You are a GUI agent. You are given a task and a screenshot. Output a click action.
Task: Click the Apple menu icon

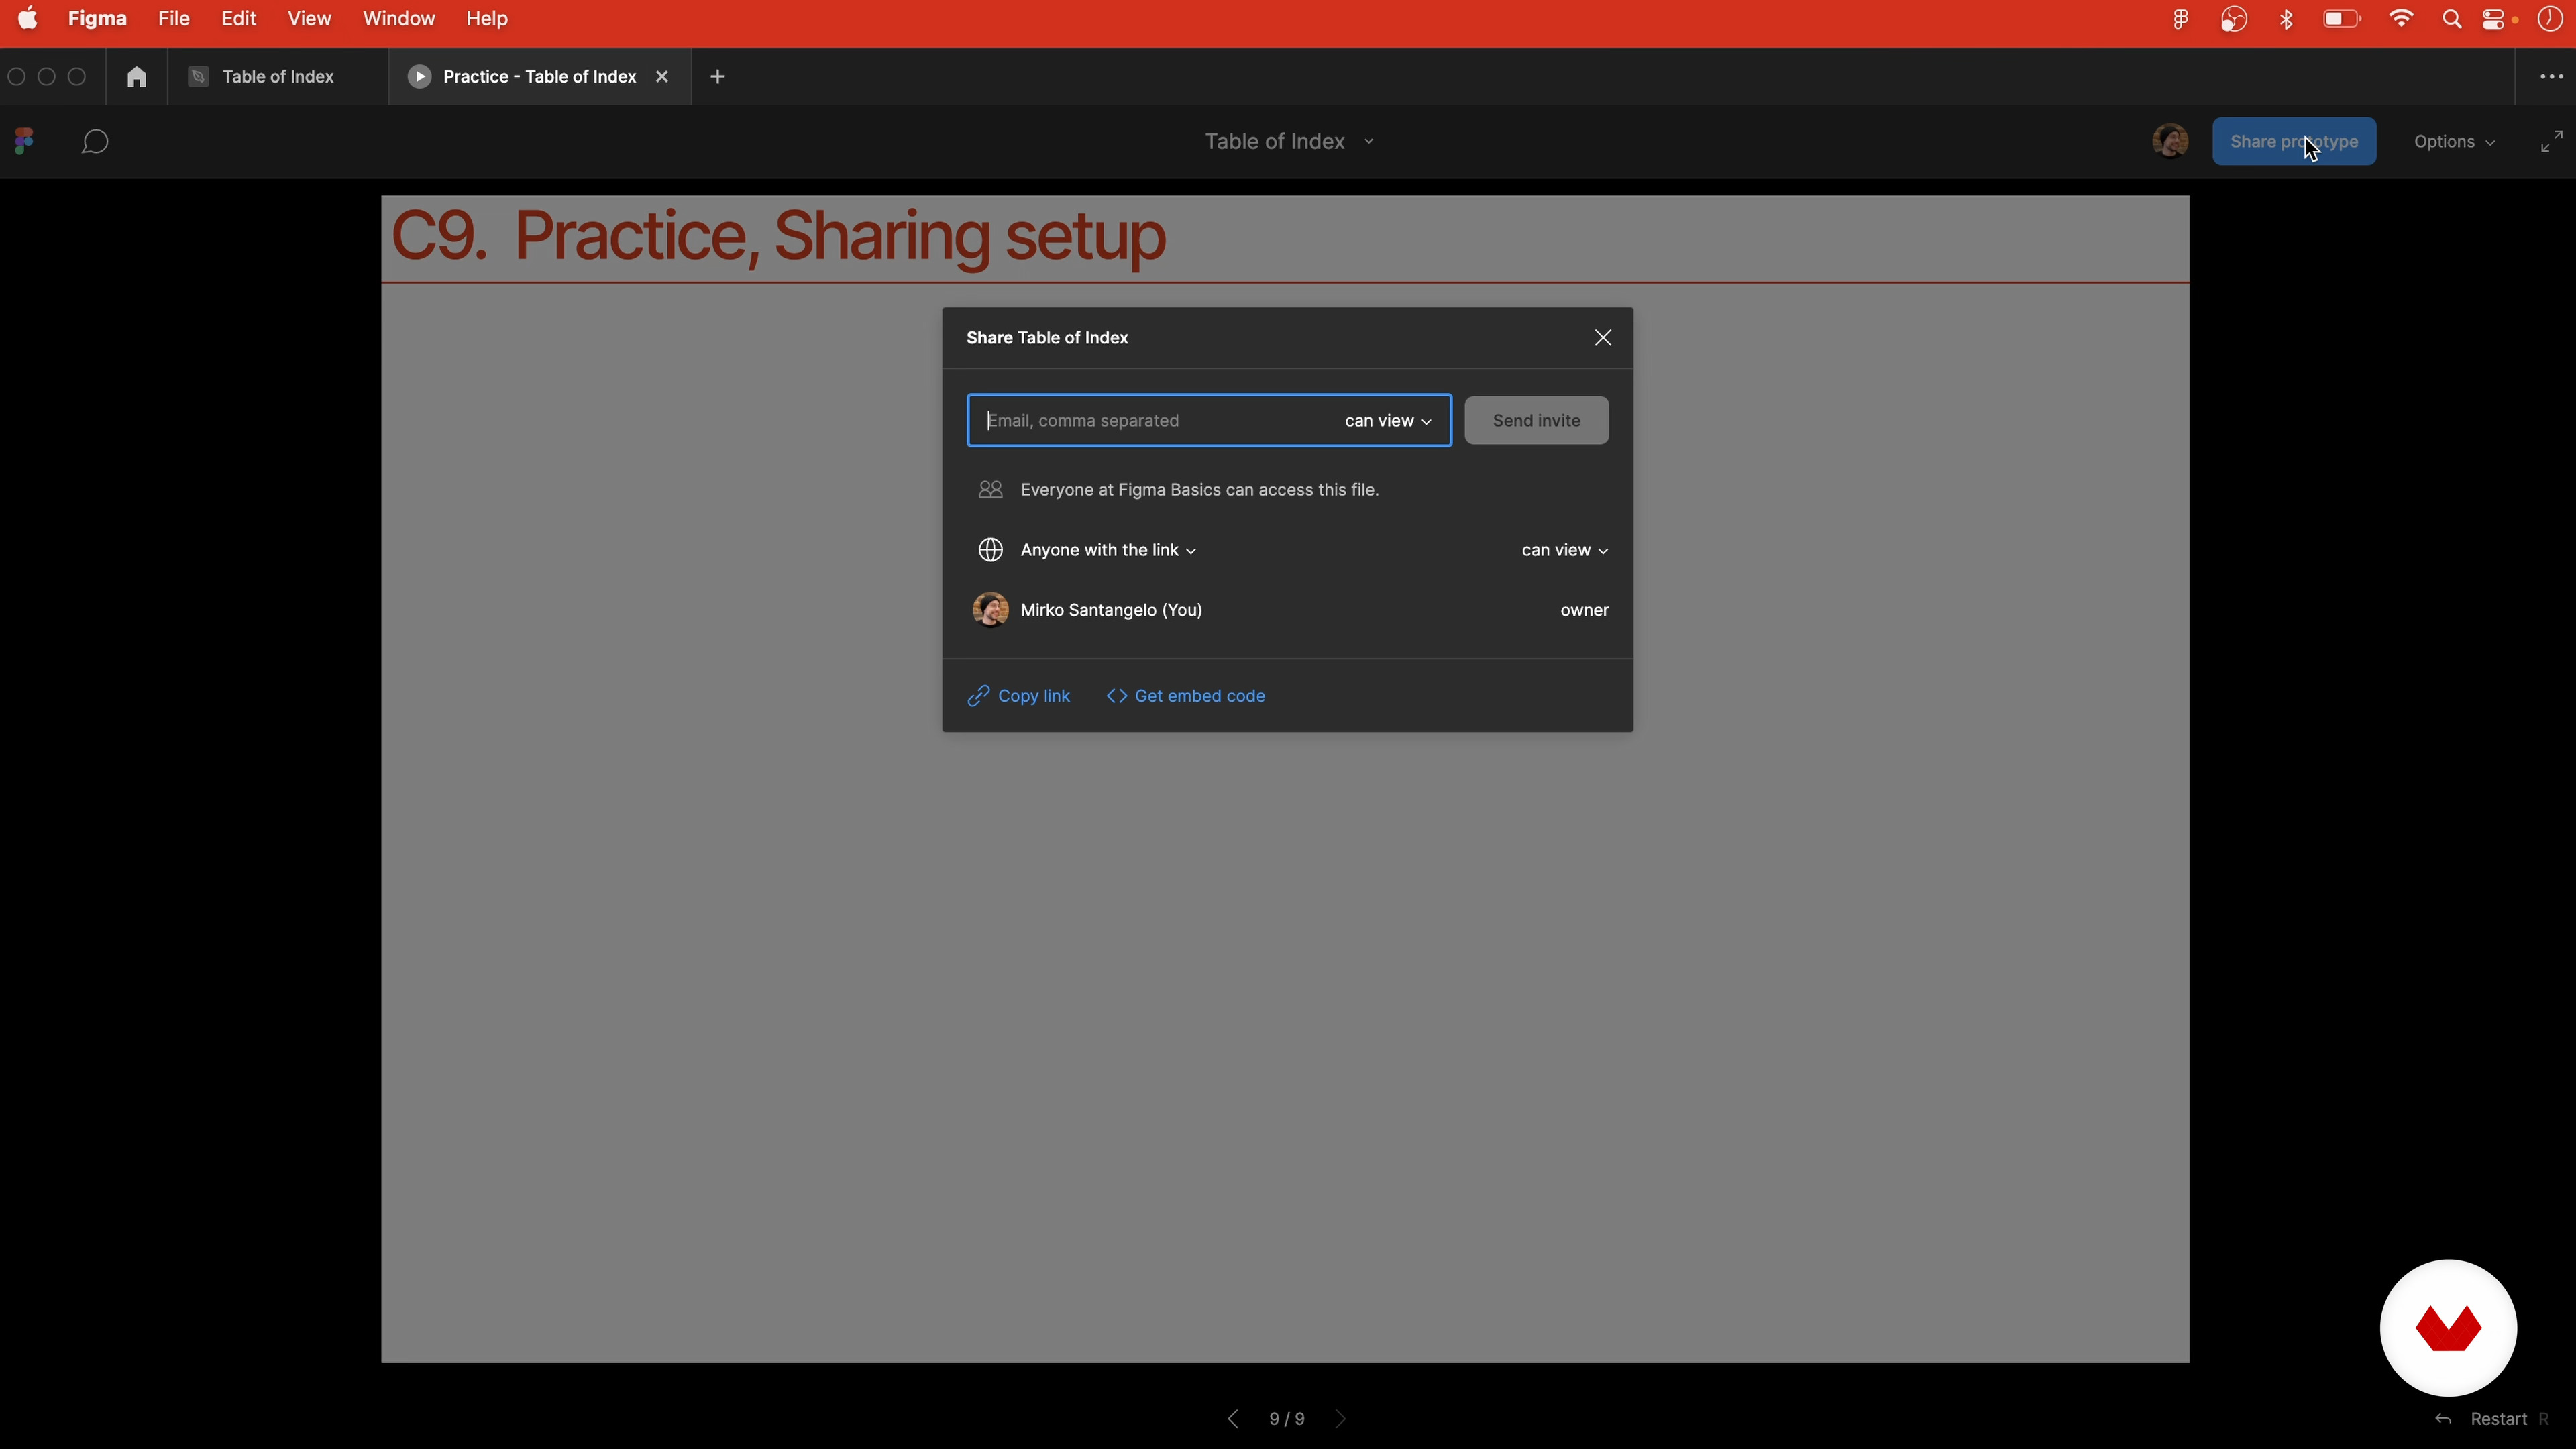coord(28,18)
